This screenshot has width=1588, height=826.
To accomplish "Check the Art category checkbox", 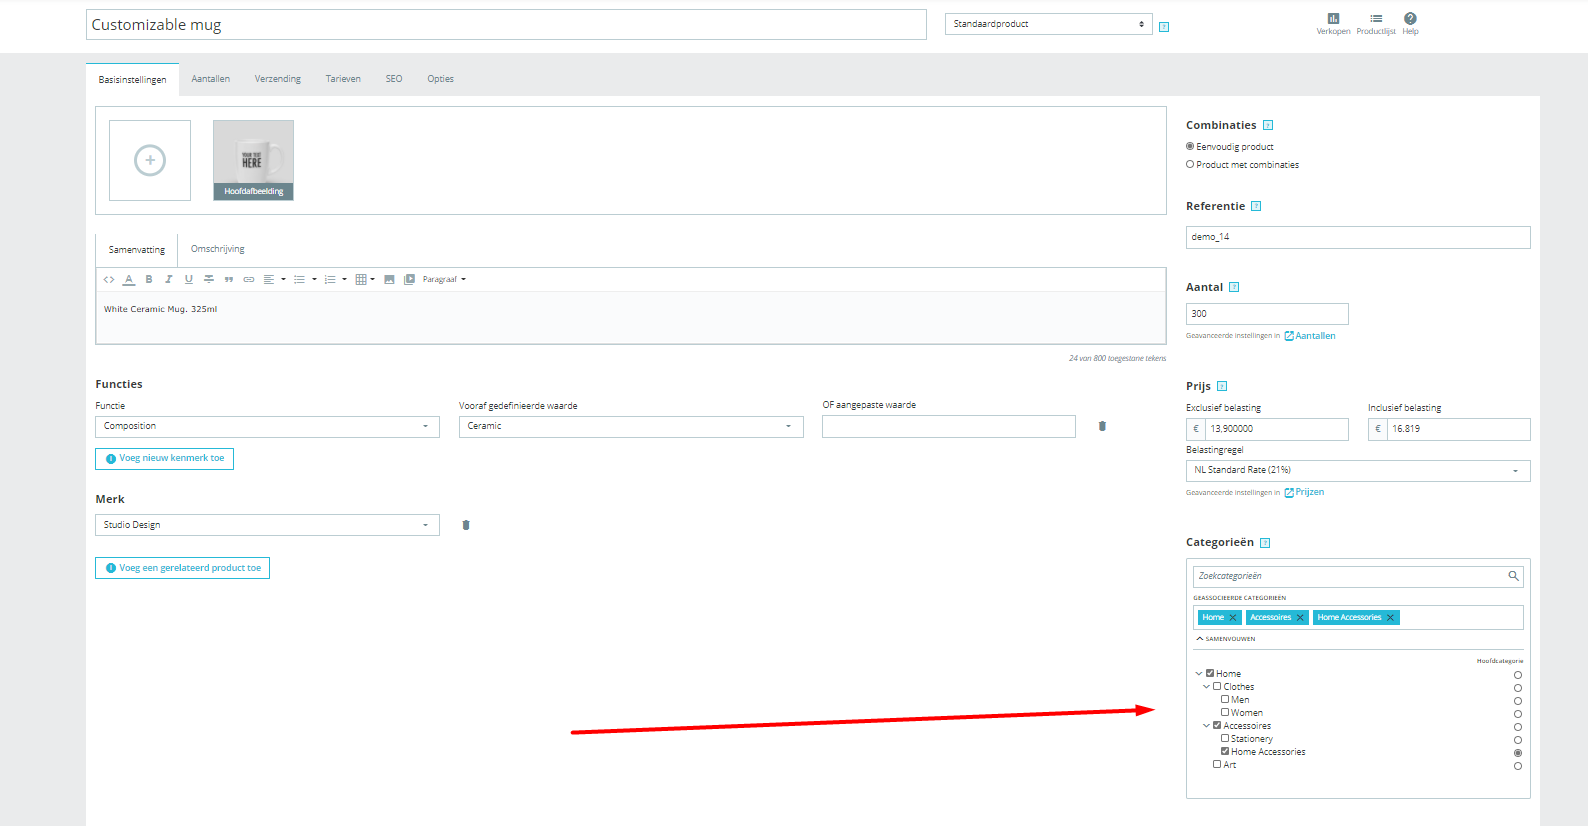I will pos(1217,764).
